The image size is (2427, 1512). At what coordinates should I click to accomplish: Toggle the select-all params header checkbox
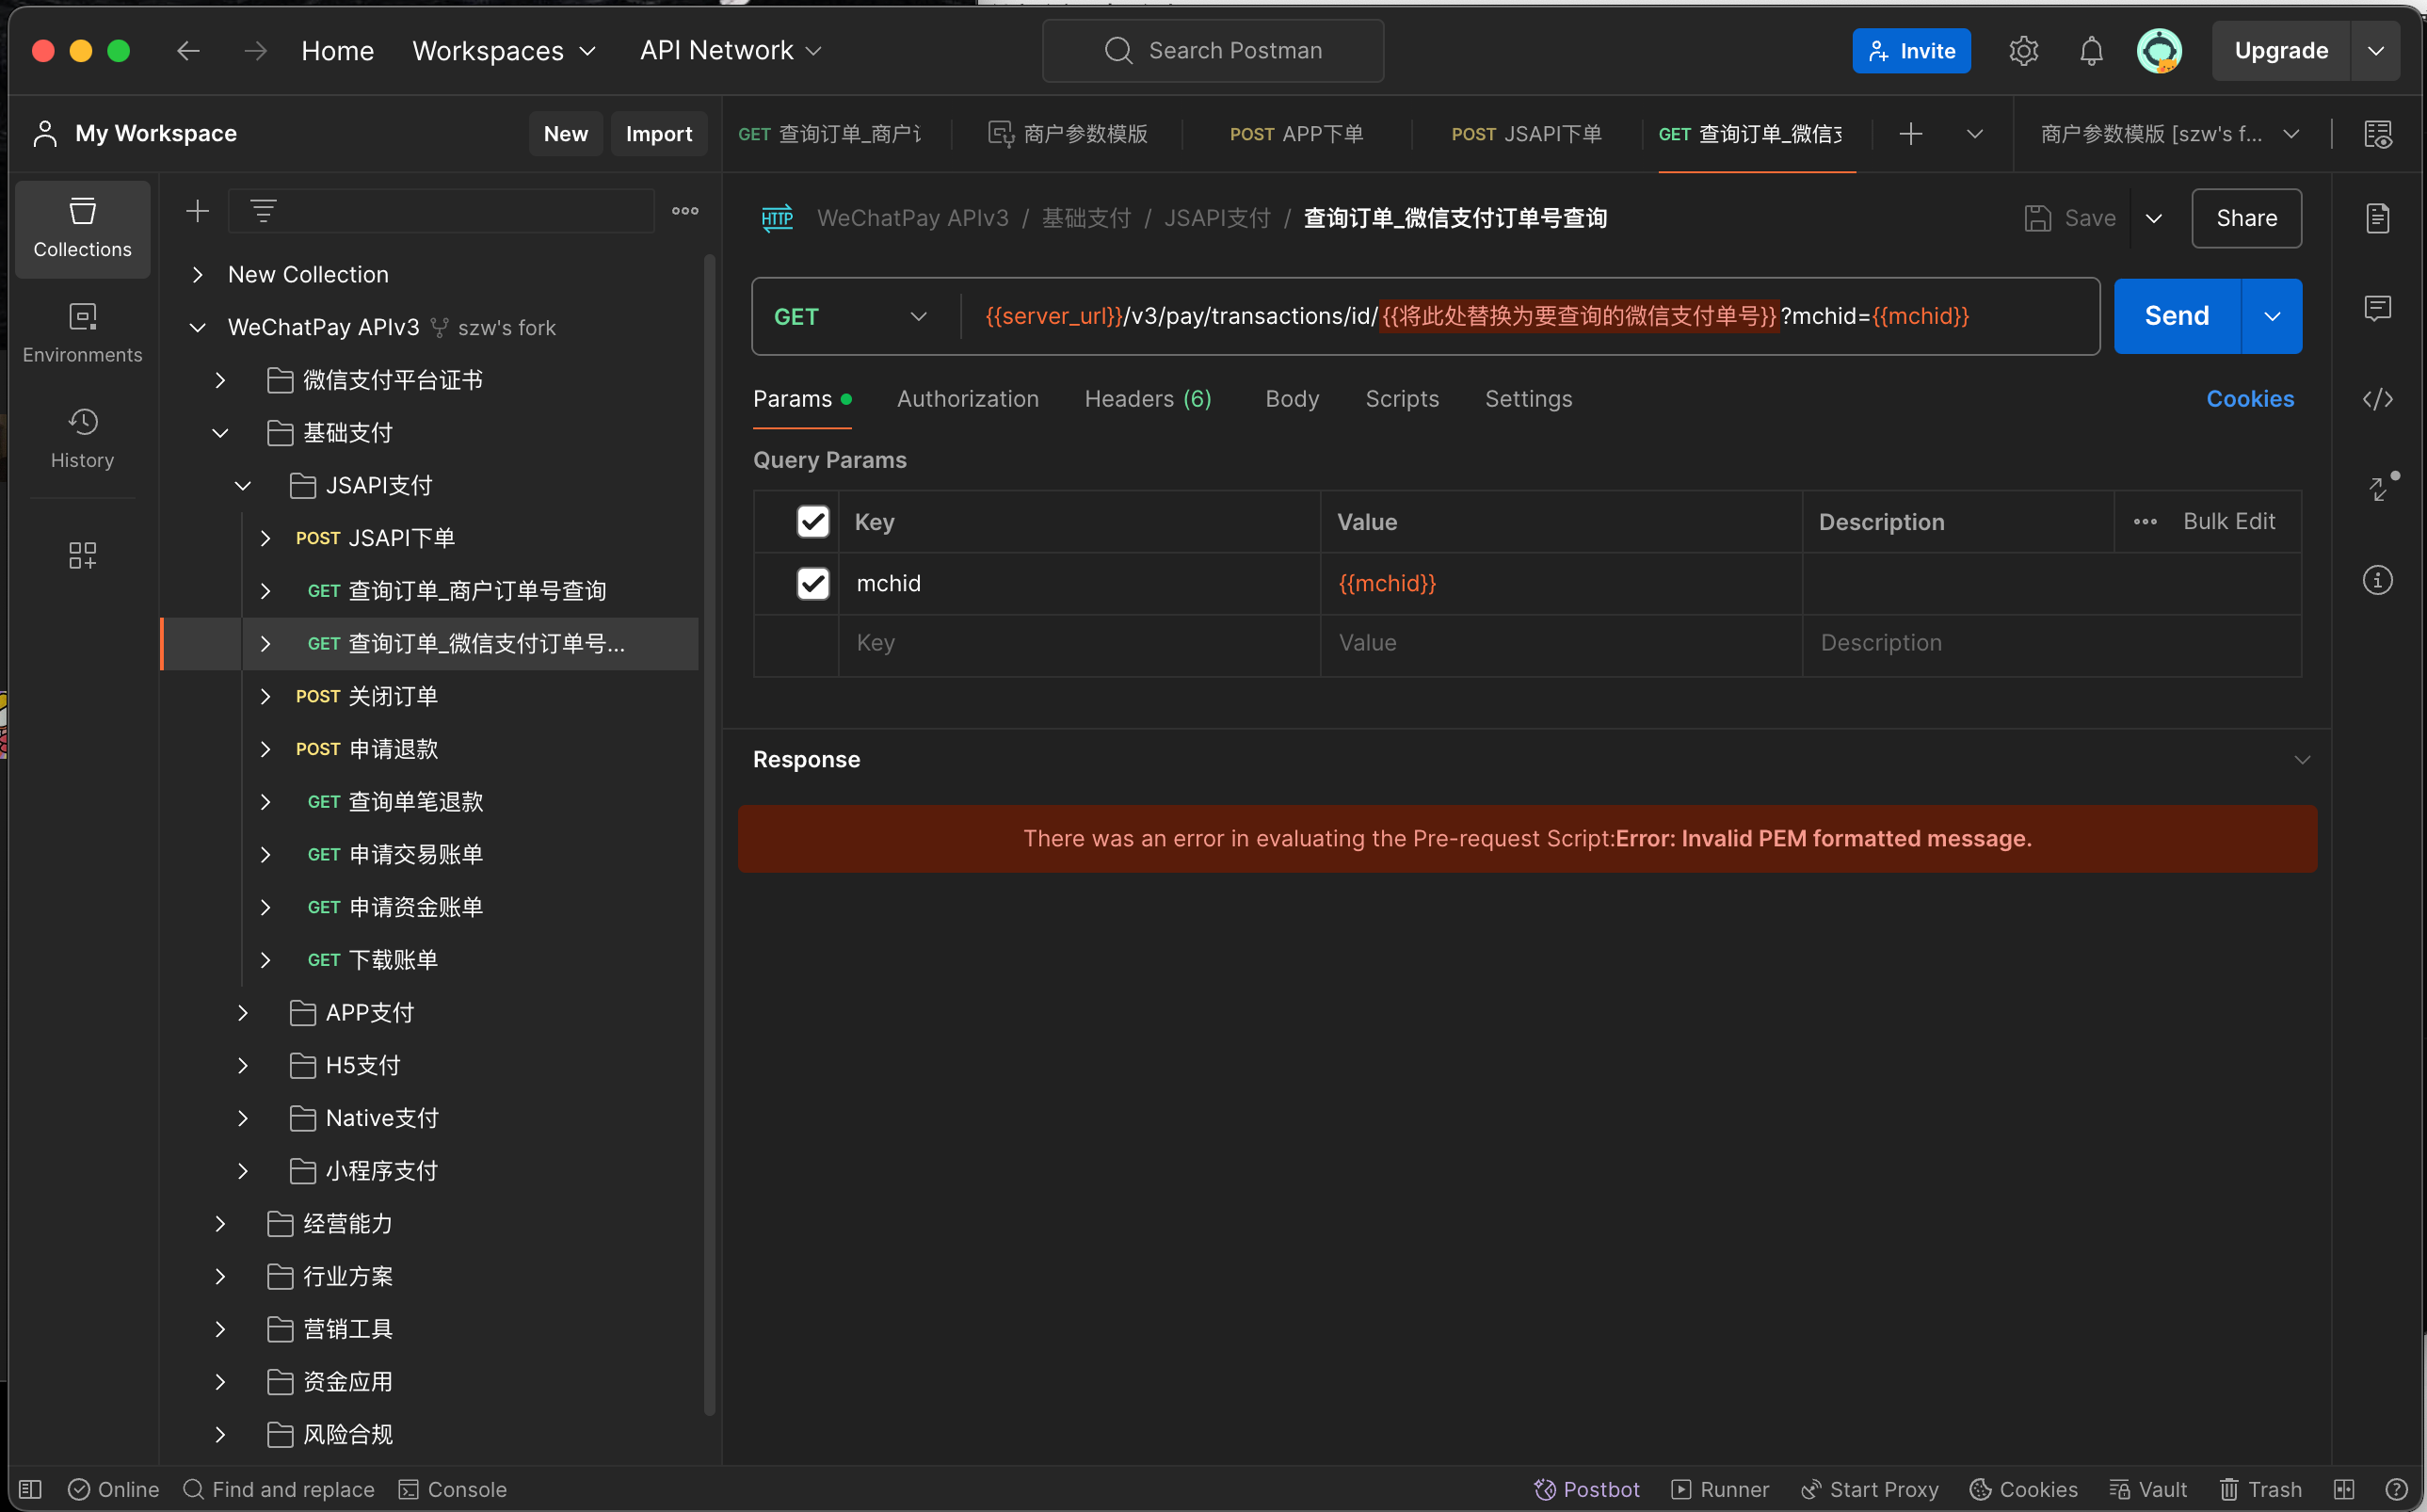click(812, 521)
